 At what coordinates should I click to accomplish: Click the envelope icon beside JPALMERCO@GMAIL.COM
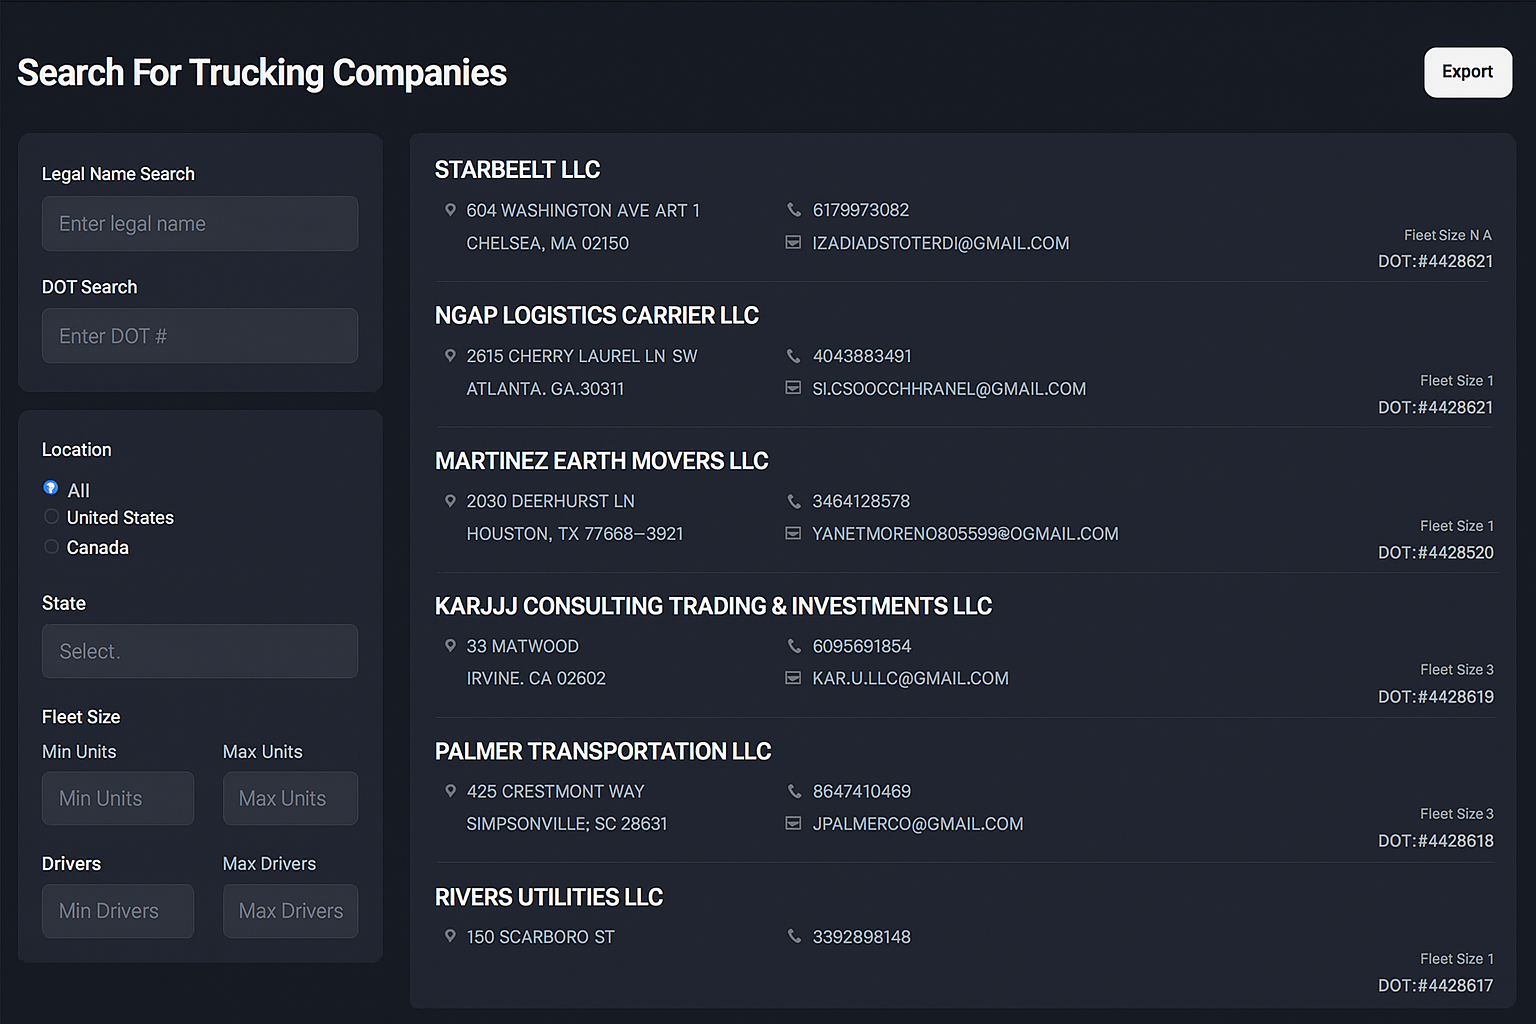pos(793,824)
